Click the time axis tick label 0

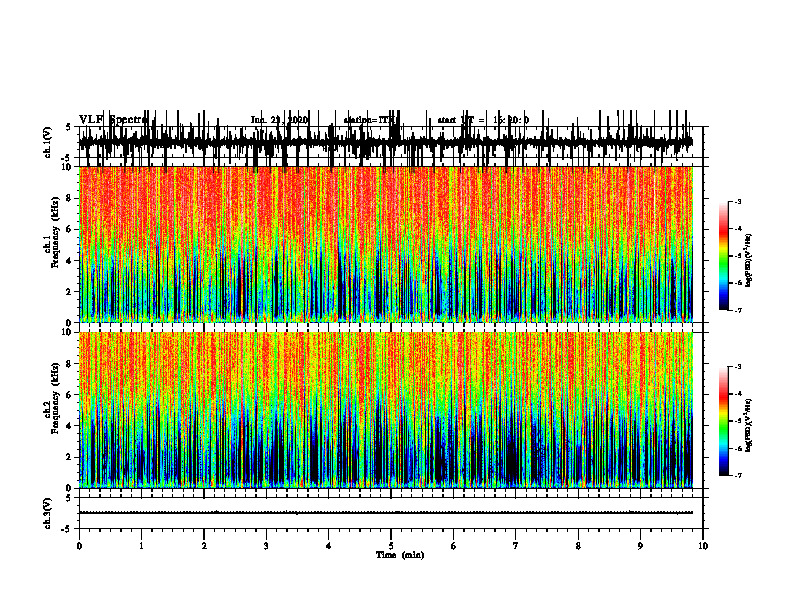[79, 546]
